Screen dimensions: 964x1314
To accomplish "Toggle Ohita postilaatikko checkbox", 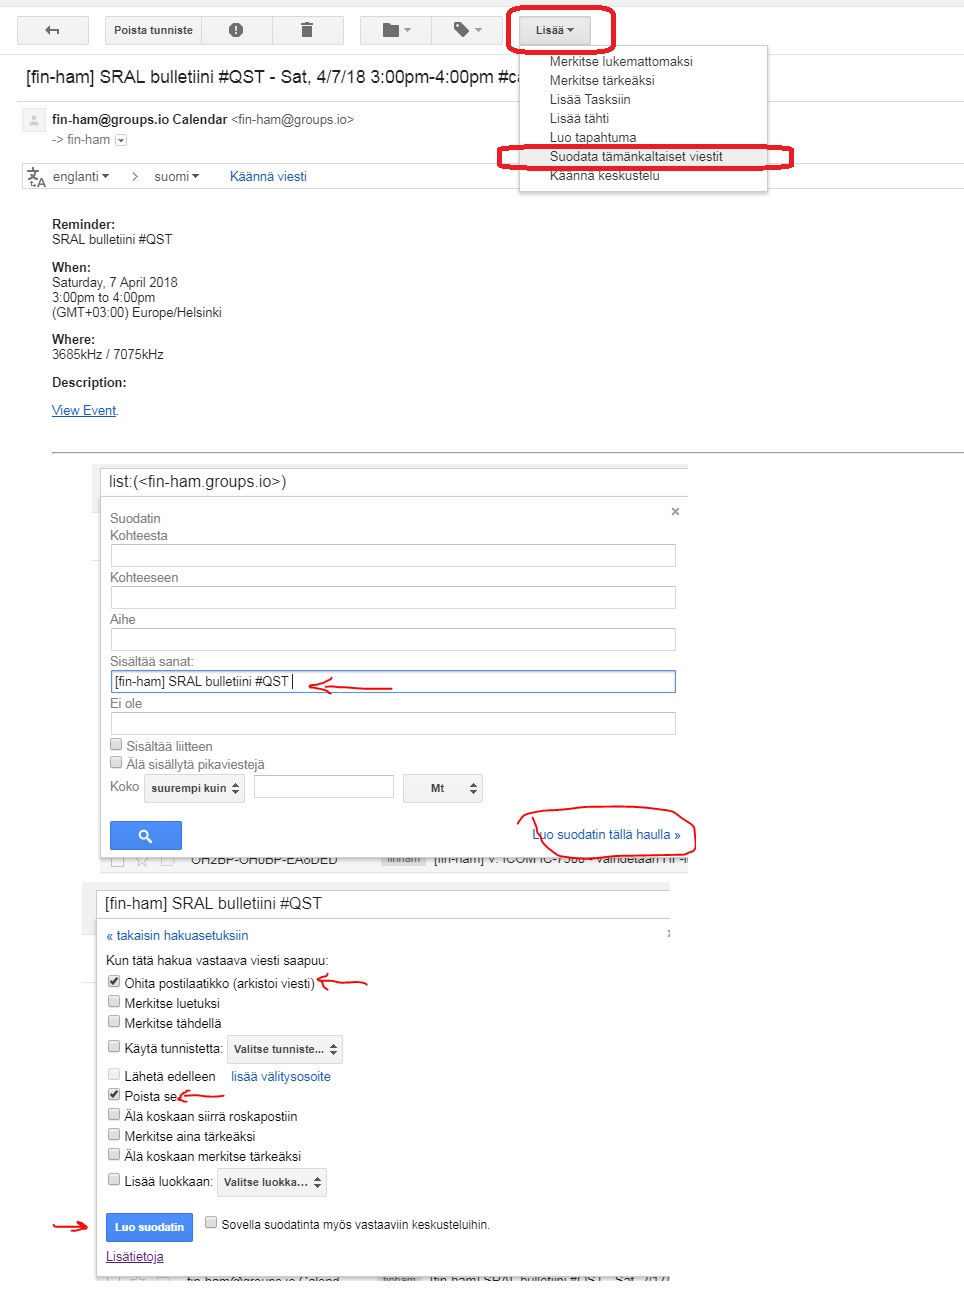I will (x=114, y=982).
